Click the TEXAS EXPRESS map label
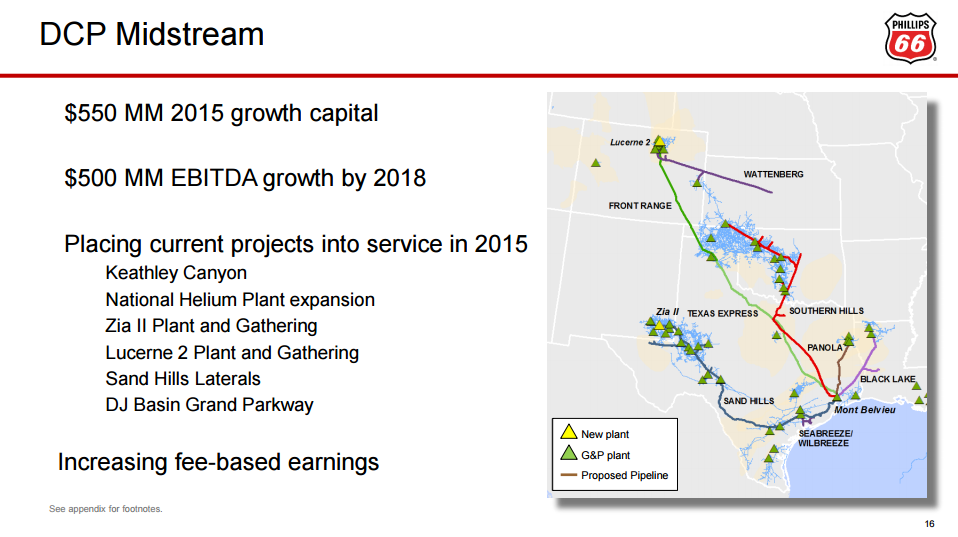 [x=723, y=313]
